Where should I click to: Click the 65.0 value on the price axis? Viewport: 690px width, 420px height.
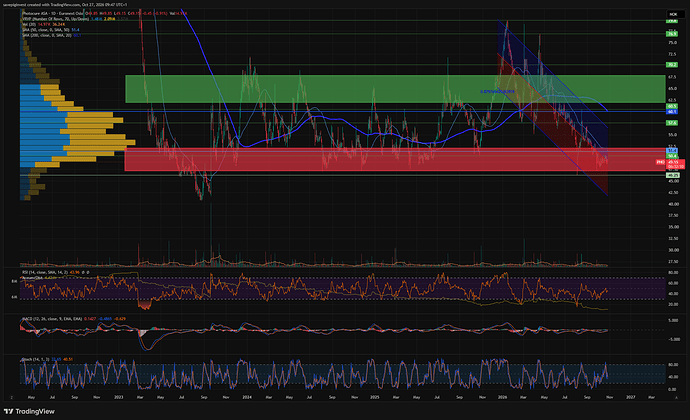coord(672,88)
